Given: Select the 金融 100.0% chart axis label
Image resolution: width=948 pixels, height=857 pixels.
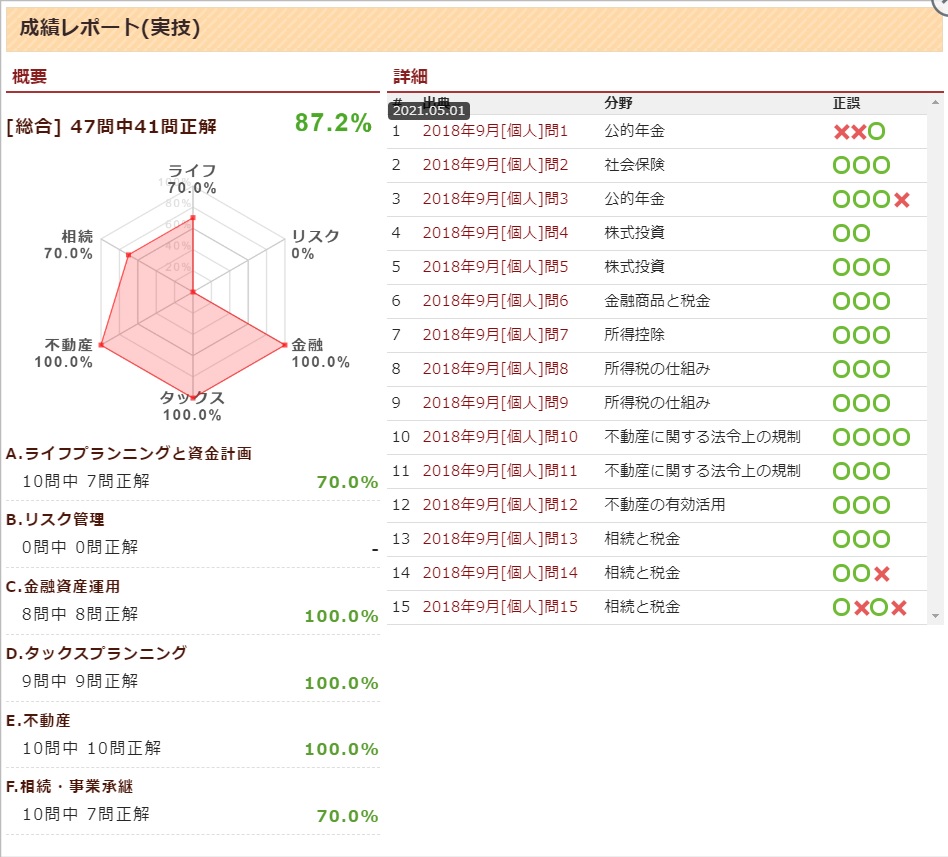Looking at the screenshot, I should (321, 352).
